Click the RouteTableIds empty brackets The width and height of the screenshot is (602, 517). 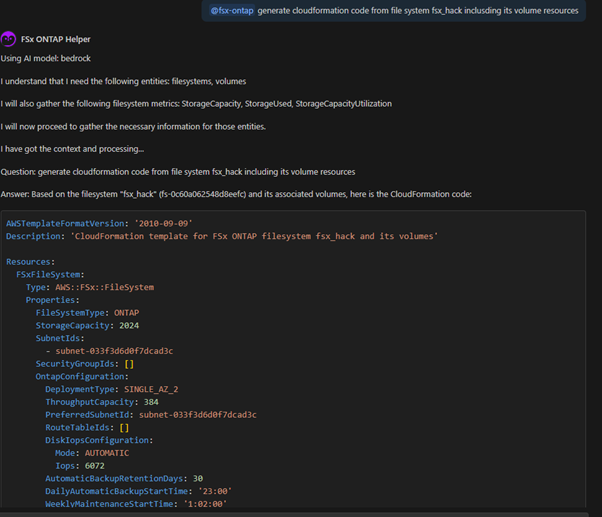pos(124,427)
